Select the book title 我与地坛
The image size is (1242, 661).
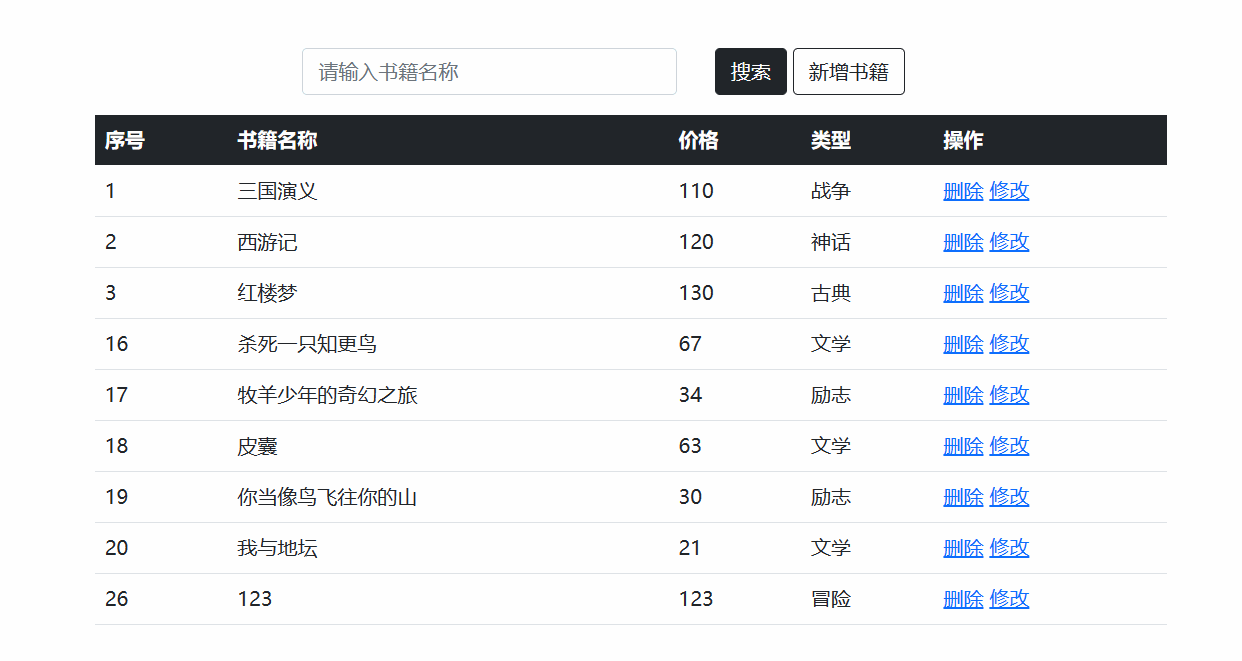[x=277, y=548]
